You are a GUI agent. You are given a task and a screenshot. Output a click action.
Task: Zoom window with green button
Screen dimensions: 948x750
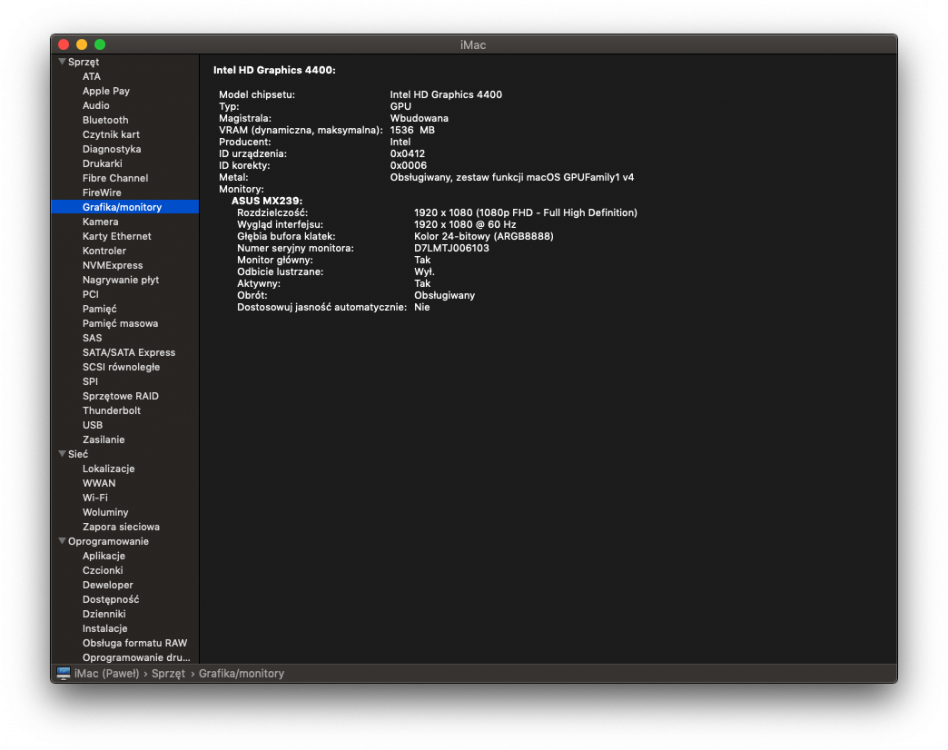[x=100, y=44]
